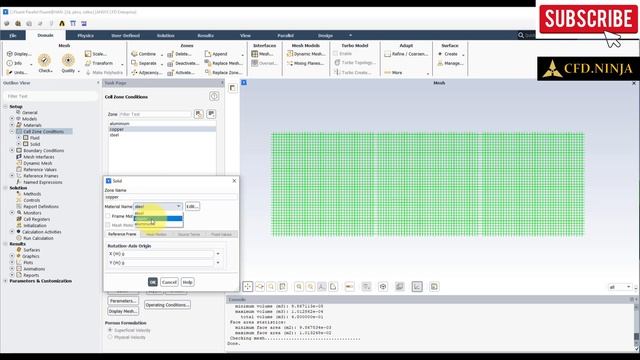Select Run Calculation in the outline tree
Viewport: 640px width, 360px height.
coord(38,238)
